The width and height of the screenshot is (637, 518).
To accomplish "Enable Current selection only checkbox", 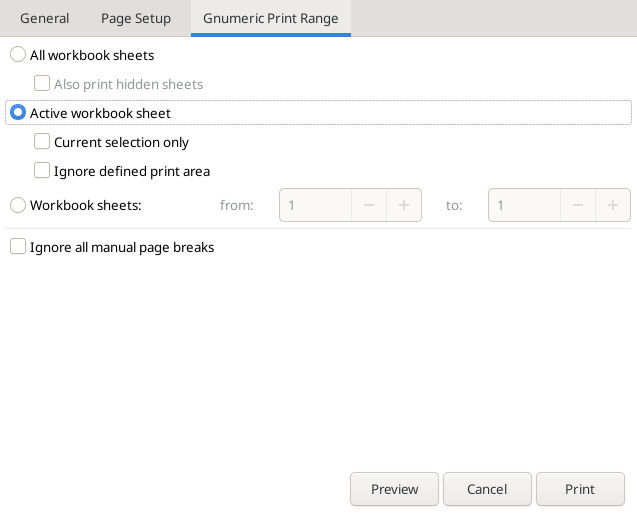I will 42,141.
